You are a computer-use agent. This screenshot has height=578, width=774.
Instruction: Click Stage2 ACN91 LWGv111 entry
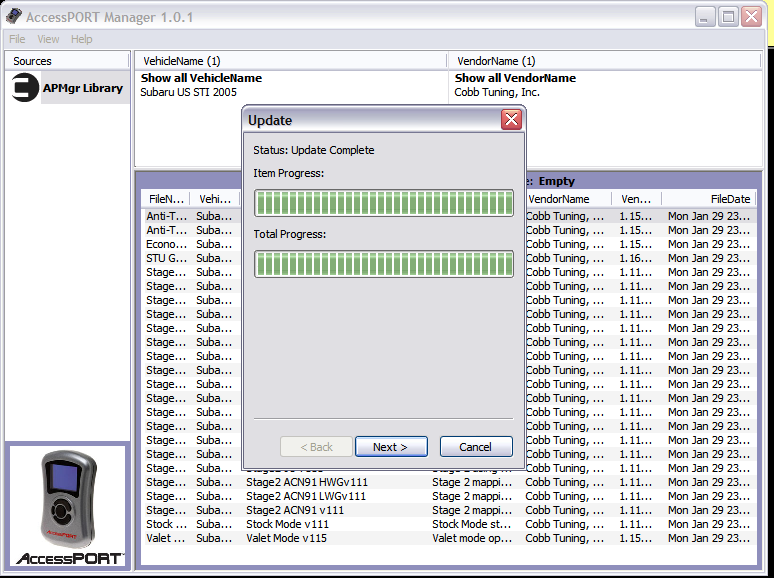(x=306, y=496)
